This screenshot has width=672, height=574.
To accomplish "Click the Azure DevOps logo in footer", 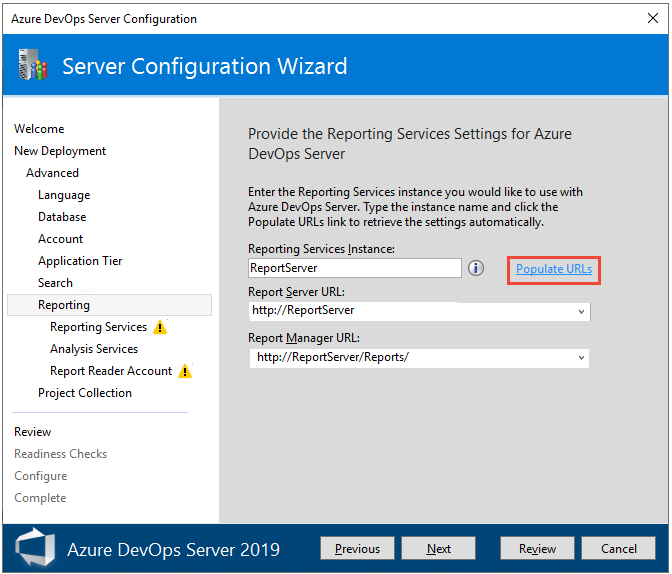I will [35, 548].
